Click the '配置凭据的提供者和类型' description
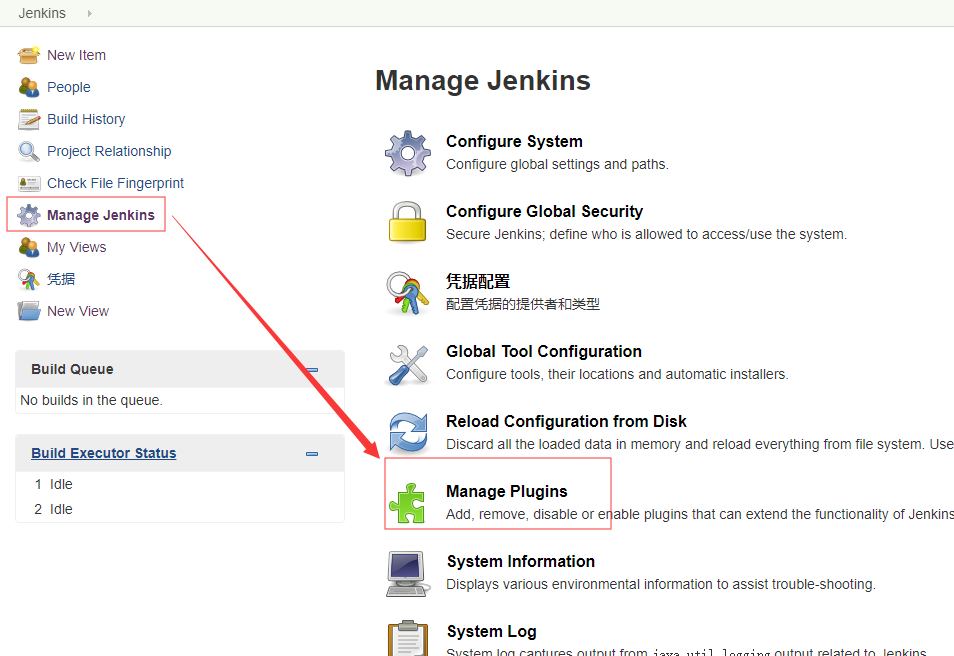This screenshot has width=954, height=656. click(523, 304)
